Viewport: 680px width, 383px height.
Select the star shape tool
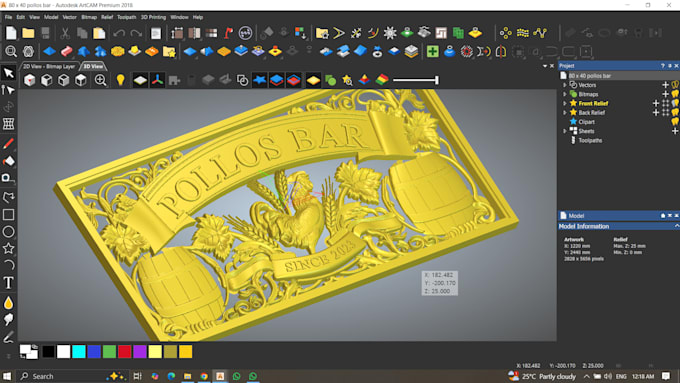(x=8, y=249)
